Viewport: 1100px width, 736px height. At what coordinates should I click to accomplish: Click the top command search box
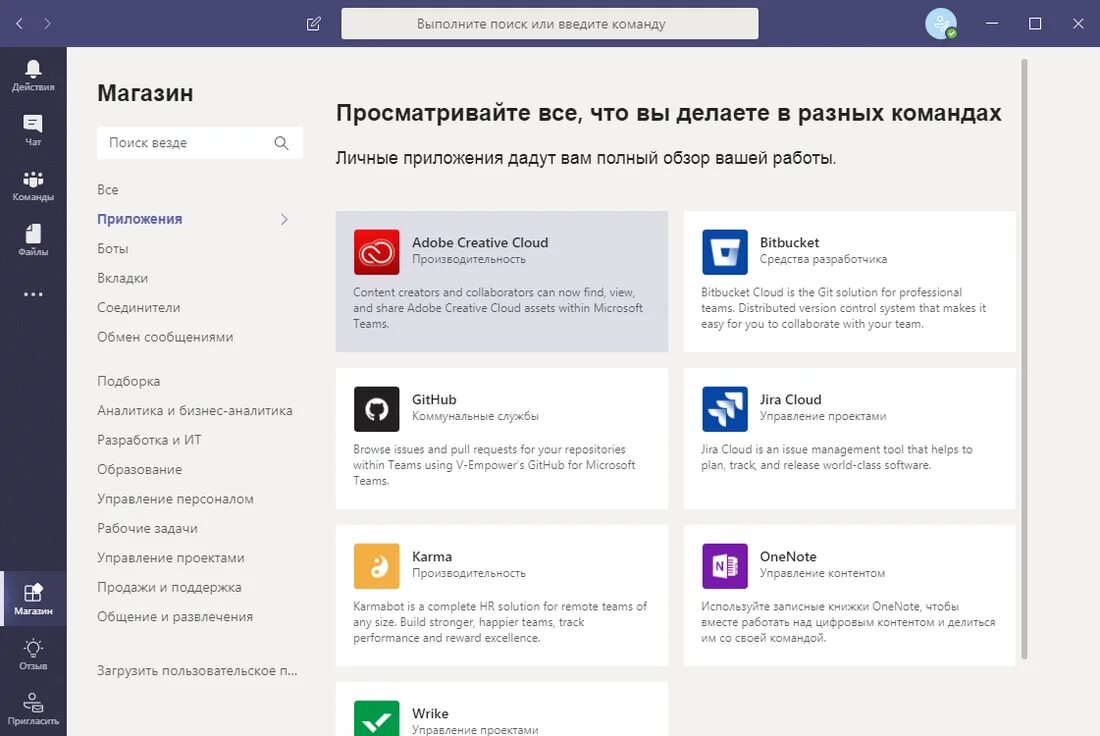[x=549, y=24]
